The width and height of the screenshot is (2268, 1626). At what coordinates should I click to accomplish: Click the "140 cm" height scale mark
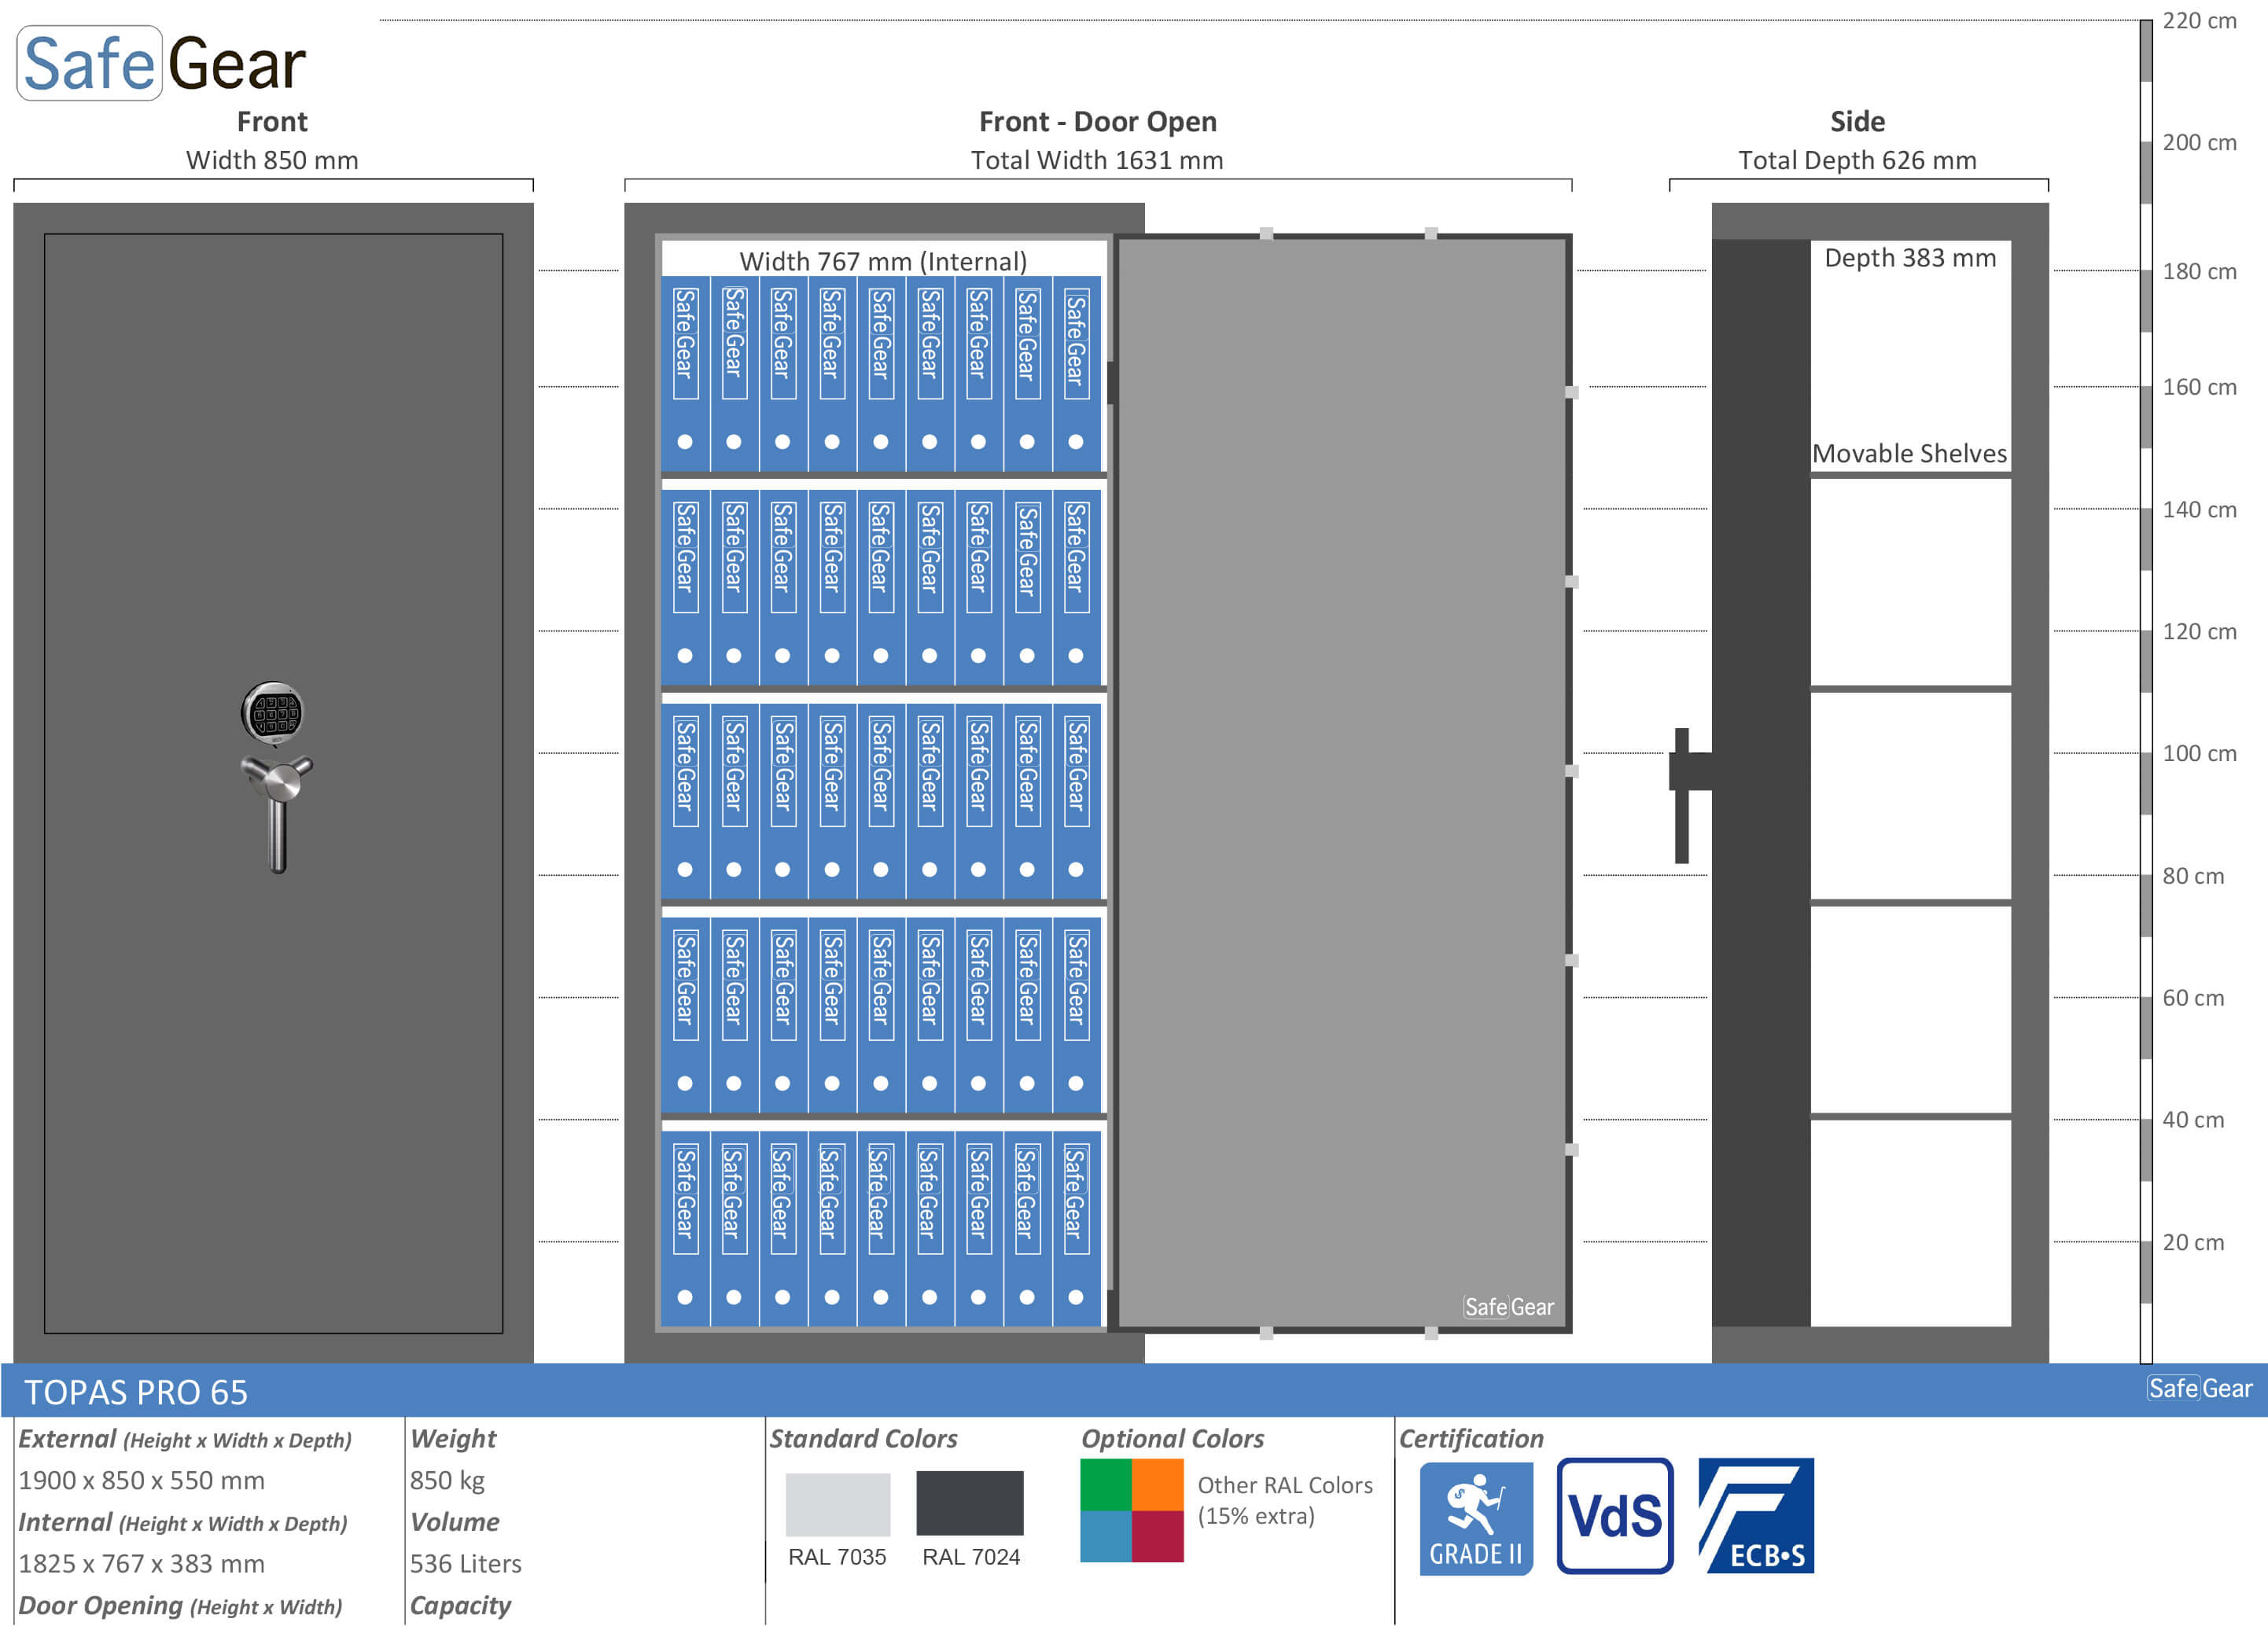click(2200, 509)
